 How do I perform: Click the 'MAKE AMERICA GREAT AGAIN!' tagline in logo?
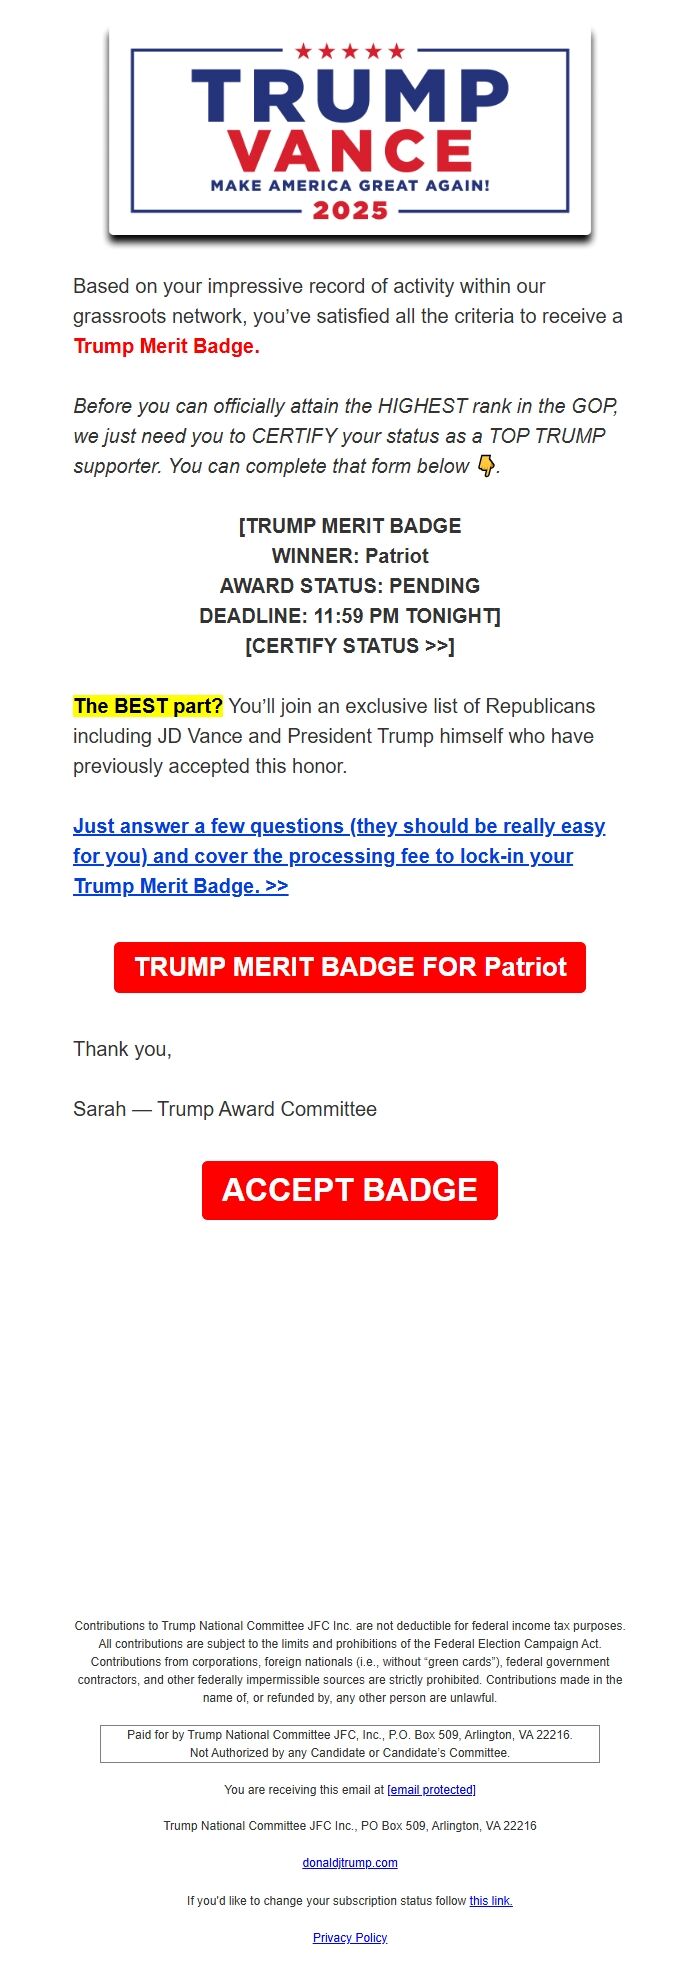(350, 185)
